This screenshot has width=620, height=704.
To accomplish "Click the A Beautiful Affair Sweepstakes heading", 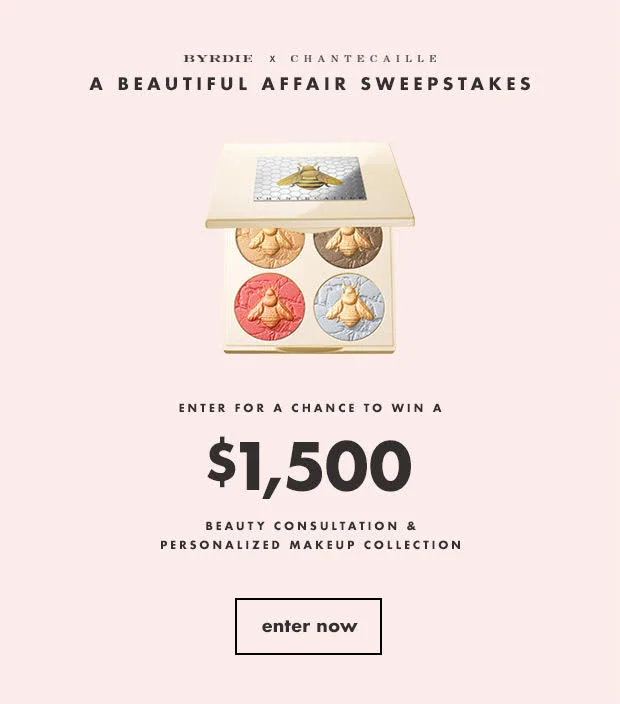I will pyautogui.click(x=310, y=84).
